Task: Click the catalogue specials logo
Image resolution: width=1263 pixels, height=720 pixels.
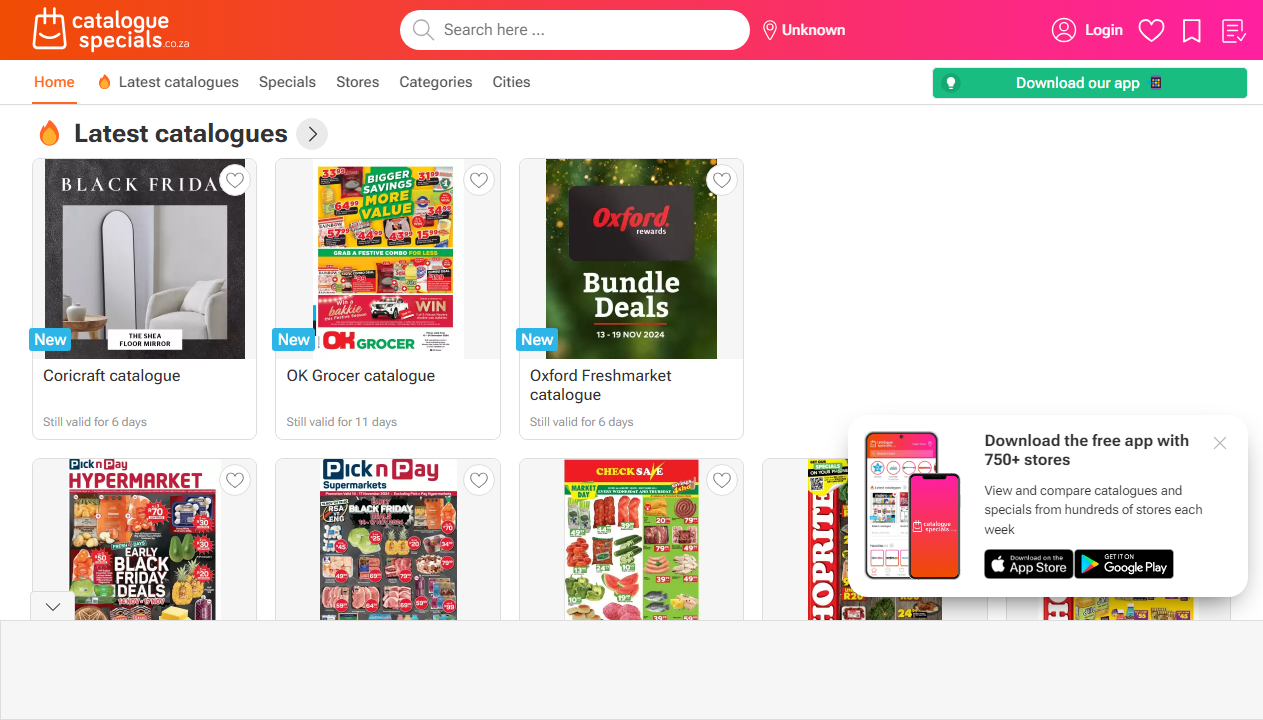Action: click(110, 30)
